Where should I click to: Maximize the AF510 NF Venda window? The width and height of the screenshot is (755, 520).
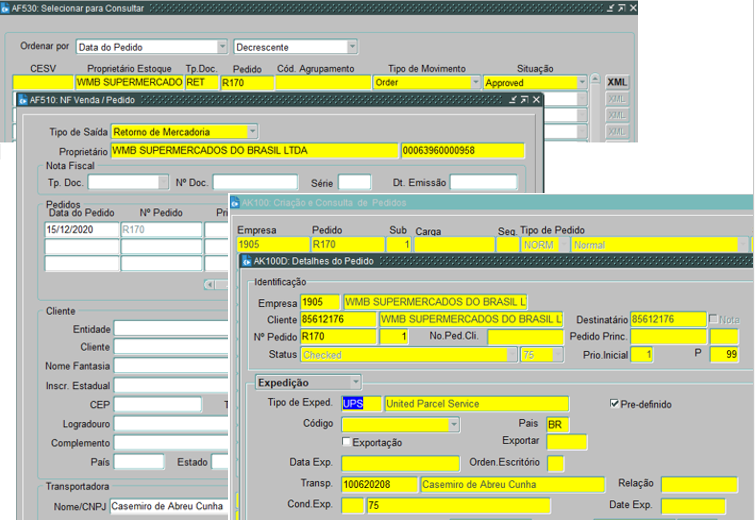(524, 99)
